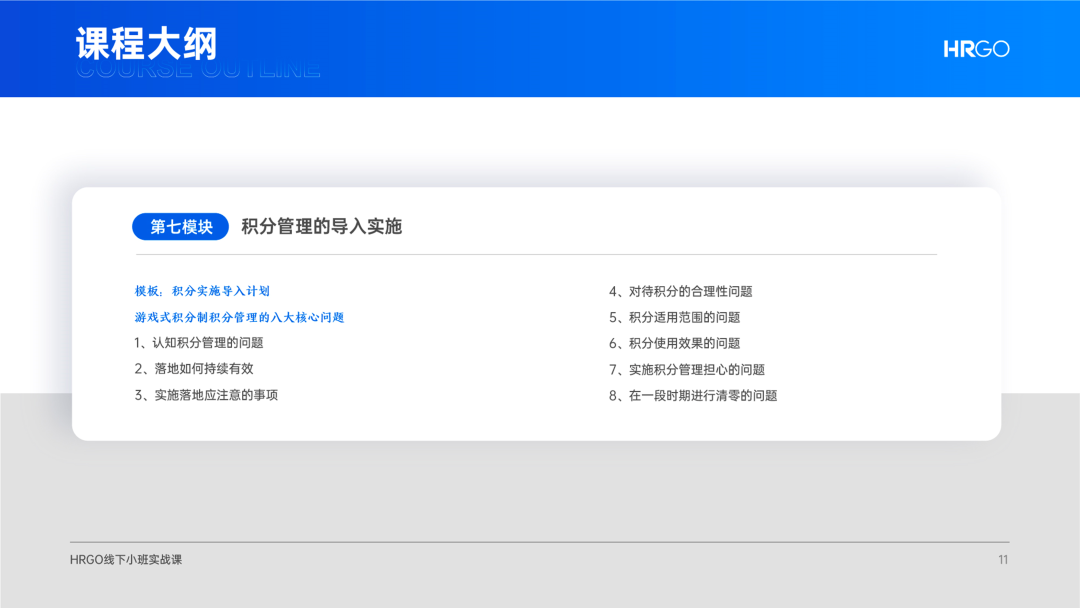Viewport: 1080px width, 608px height.
Task: Click the faded COURSE OUTLINE subtitle
Action: click(x=198, y=72)
